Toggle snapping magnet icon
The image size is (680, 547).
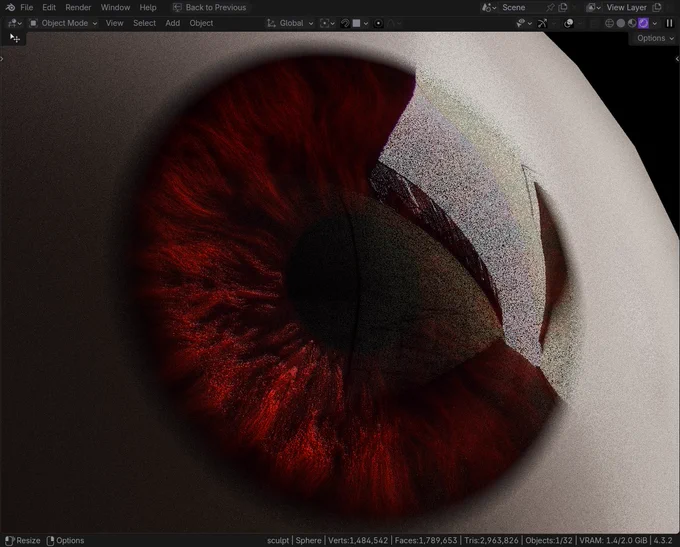[345, 23]
